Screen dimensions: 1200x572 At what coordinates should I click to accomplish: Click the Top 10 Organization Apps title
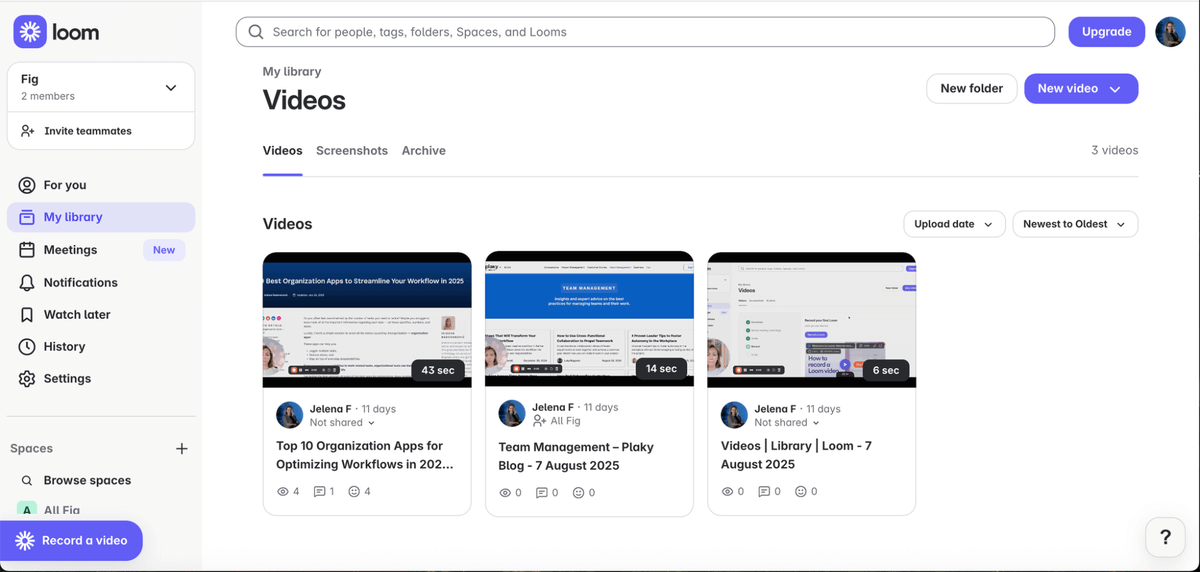pos(364,455)
